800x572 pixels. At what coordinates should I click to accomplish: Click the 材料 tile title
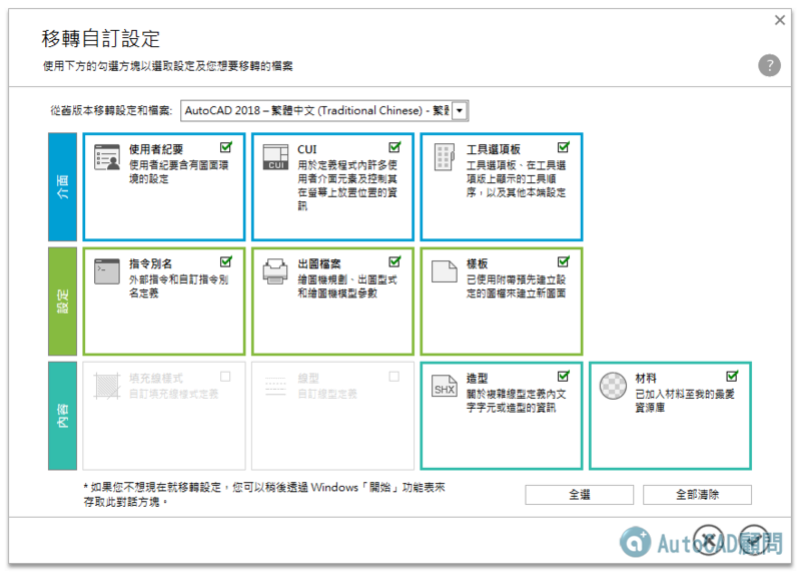tap(645, 378)
